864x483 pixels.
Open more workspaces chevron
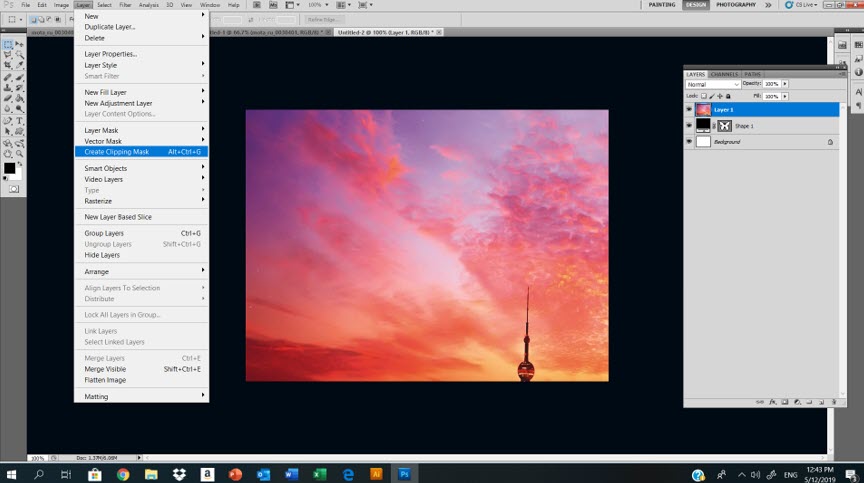coord(768,5)
